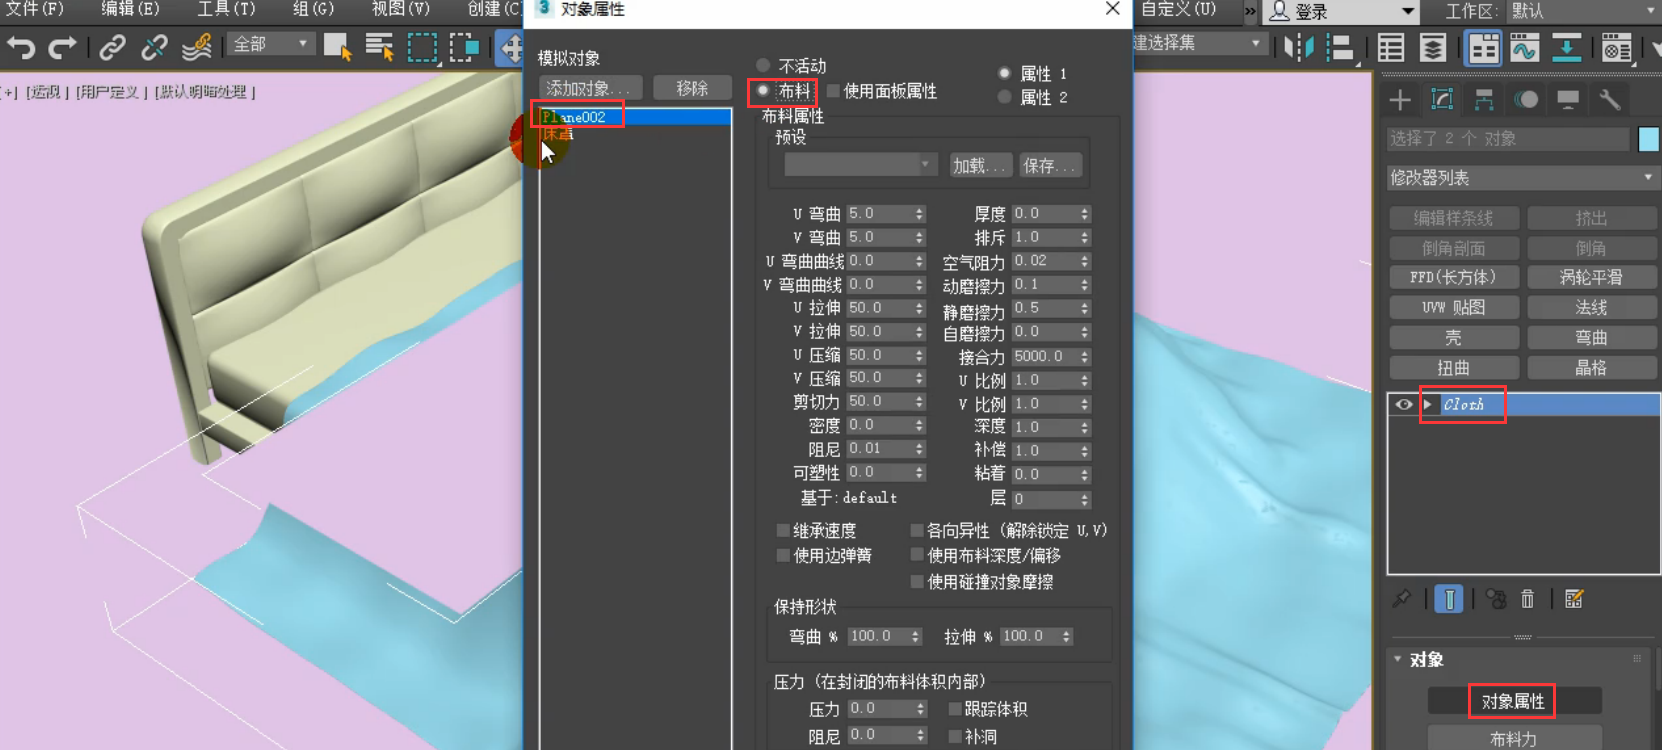Click the 布料力 button
The image size is (1662, 750).
1513,738
